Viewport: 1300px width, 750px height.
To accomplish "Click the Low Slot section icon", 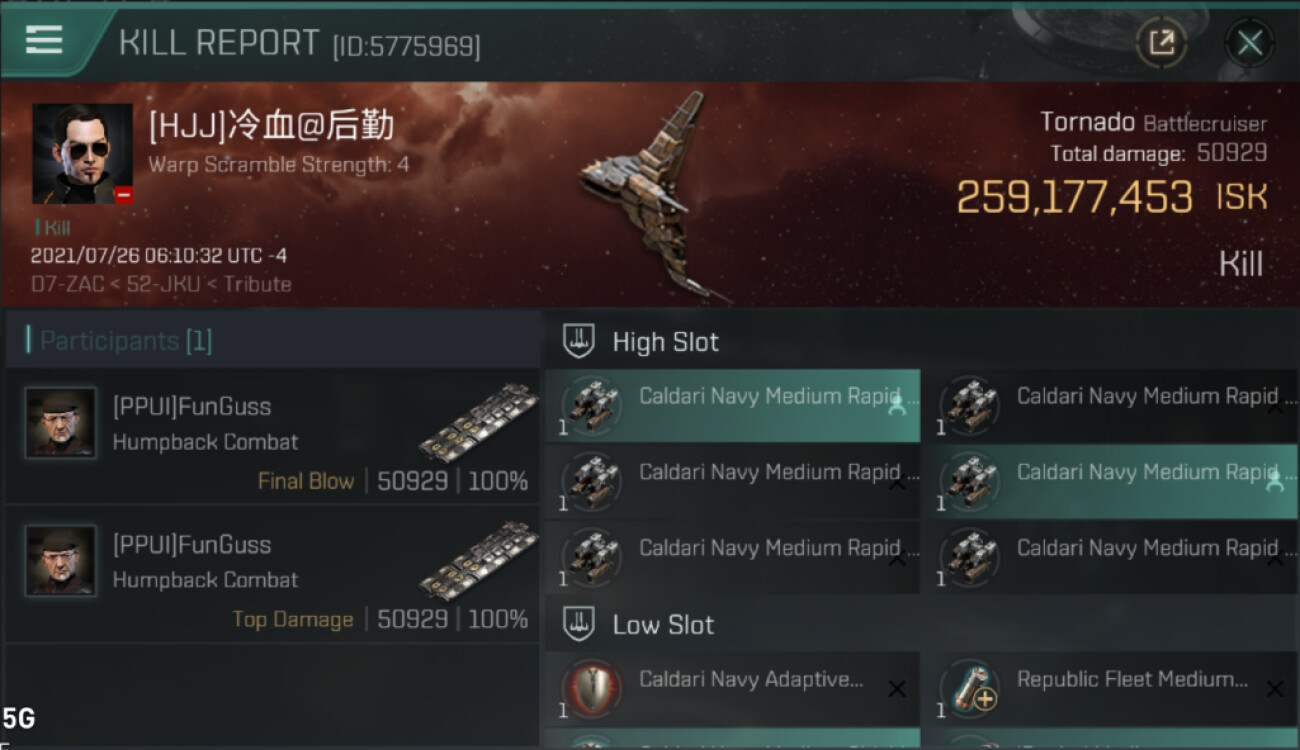I will tap(579, 625).
